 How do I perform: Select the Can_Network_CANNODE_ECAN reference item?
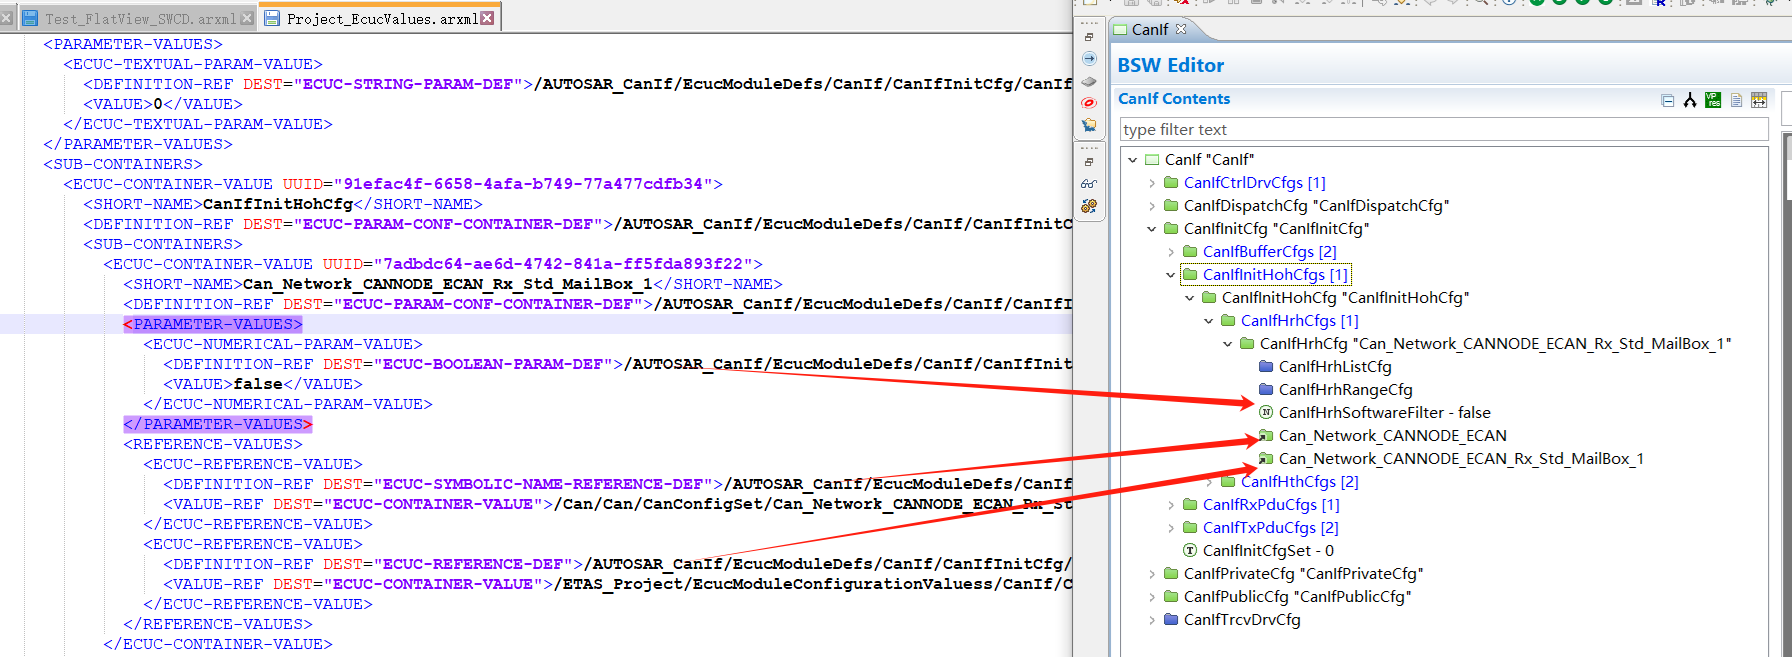pos(1392,435)
